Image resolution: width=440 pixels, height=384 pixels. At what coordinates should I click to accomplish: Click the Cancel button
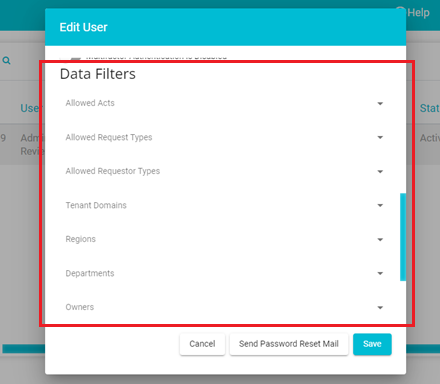coord(202,344)
